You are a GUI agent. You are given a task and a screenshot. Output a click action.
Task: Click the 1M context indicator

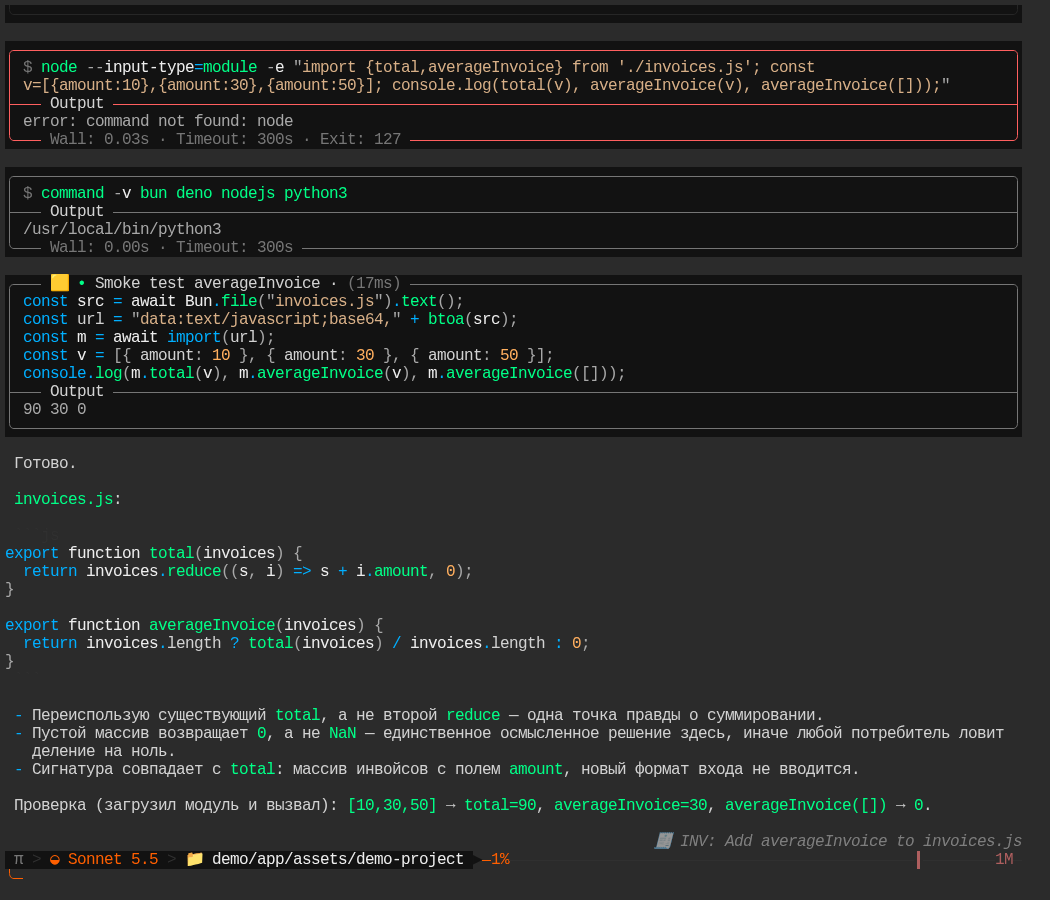coord(1004,859)
